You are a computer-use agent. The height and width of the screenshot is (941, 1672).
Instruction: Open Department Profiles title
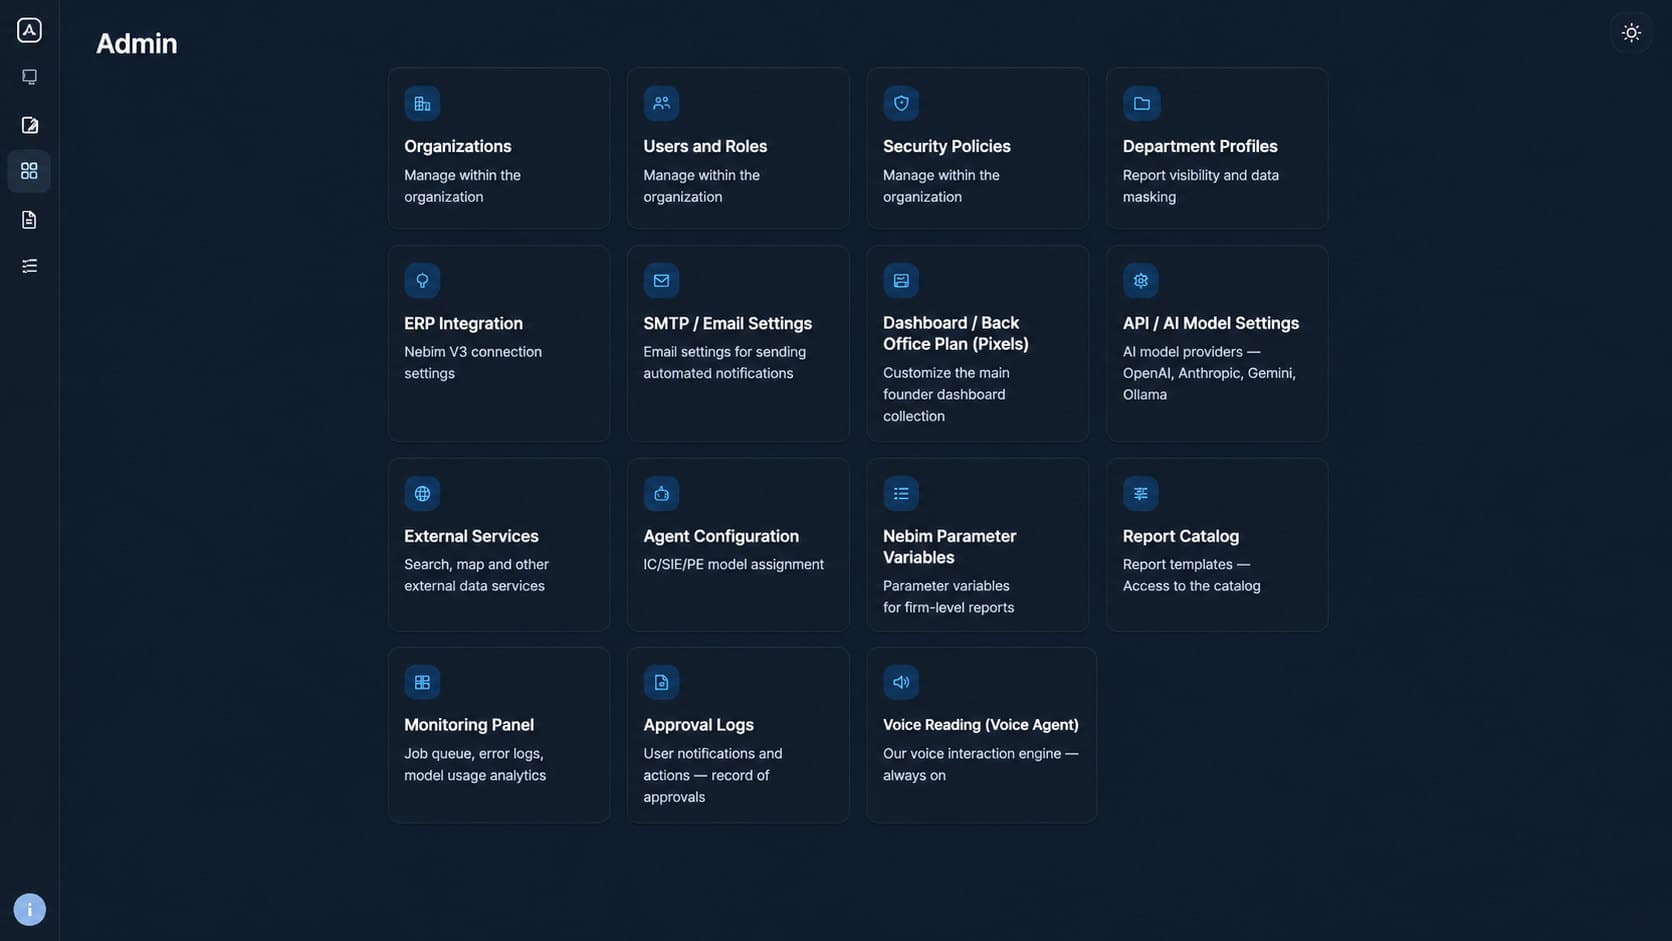point(1200,146)
